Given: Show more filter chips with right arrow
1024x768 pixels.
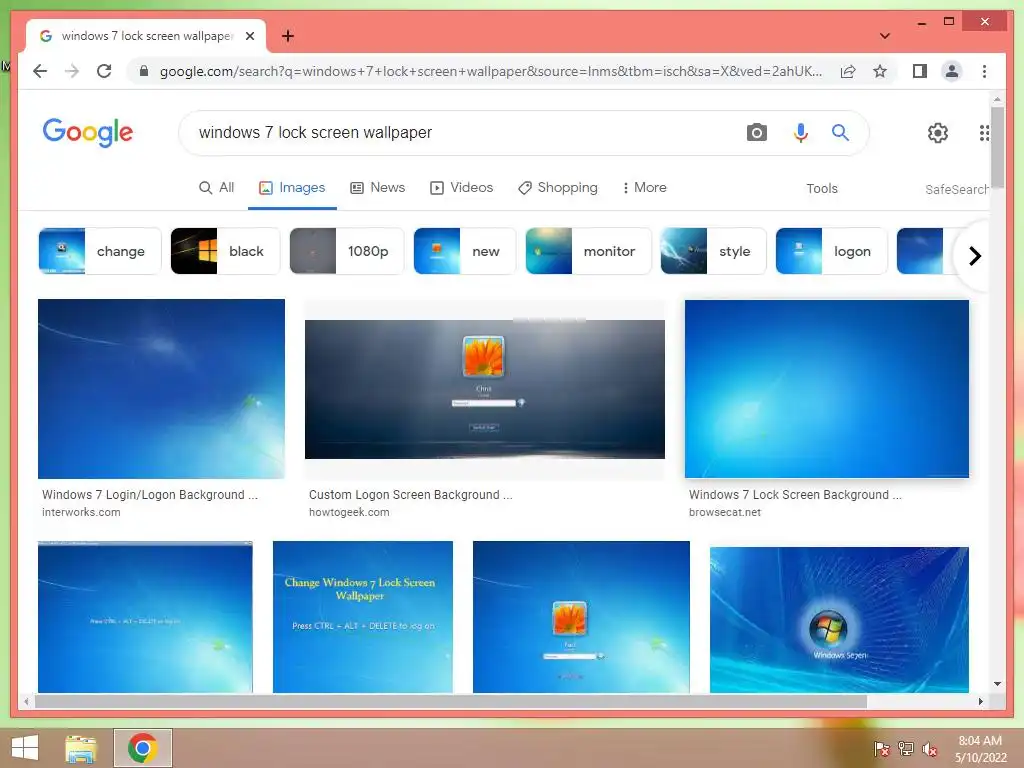Looking at the screenshot, I should (974, 256).
